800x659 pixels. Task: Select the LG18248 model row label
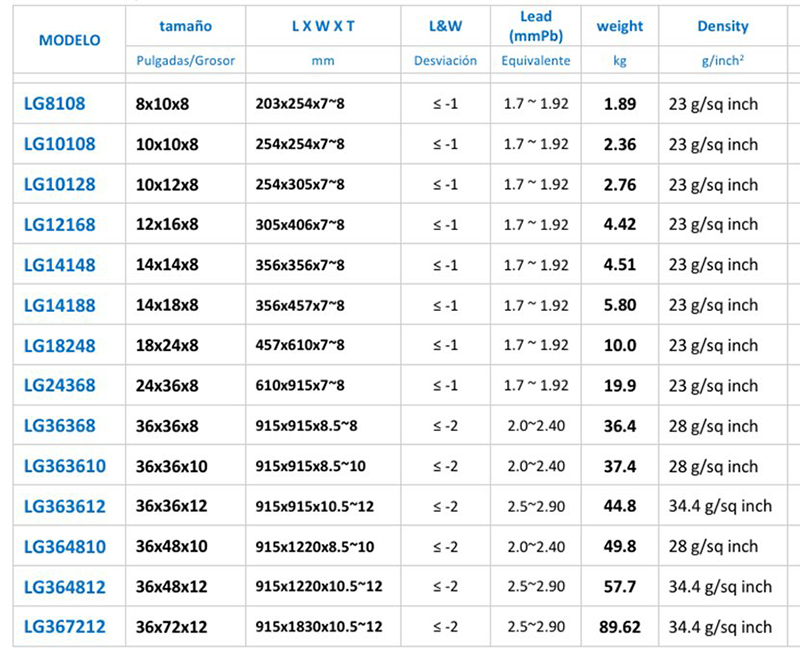(x=59, y=345)
